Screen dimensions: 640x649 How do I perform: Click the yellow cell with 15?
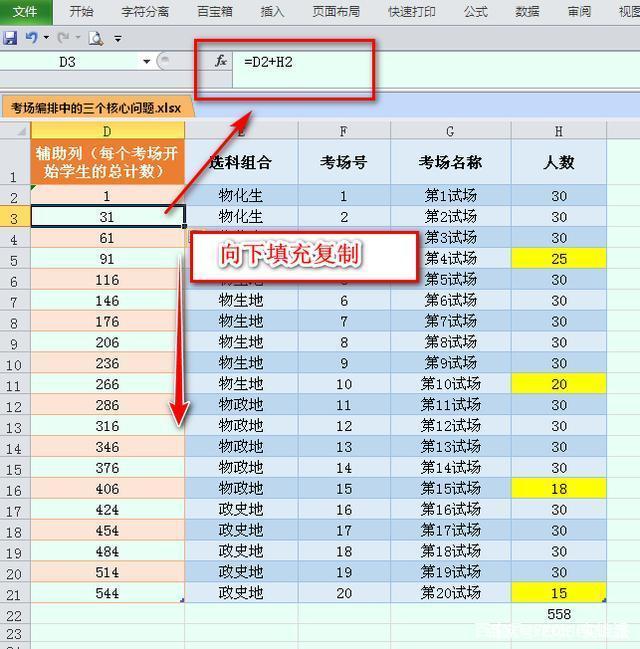pos(559,594)
